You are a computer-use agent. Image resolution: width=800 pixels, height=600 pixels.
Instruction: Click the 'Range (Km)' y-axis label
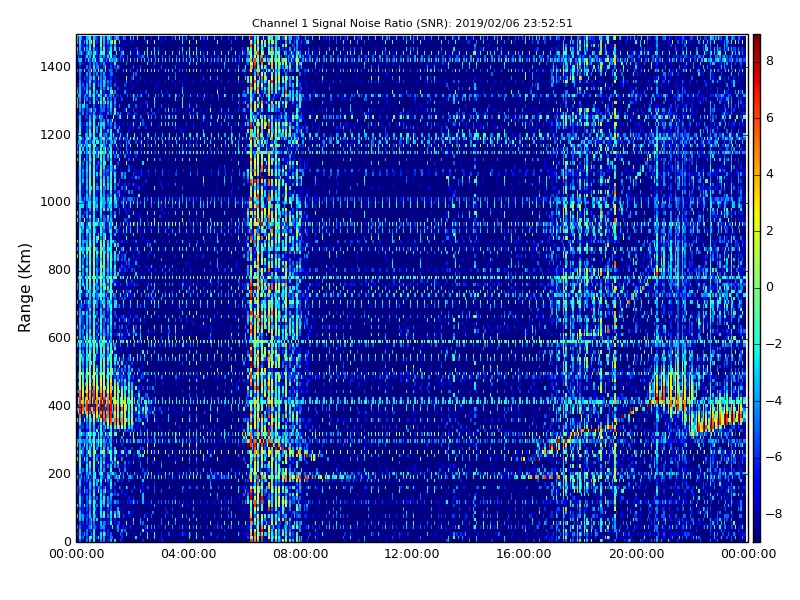(x=24, y=288)
